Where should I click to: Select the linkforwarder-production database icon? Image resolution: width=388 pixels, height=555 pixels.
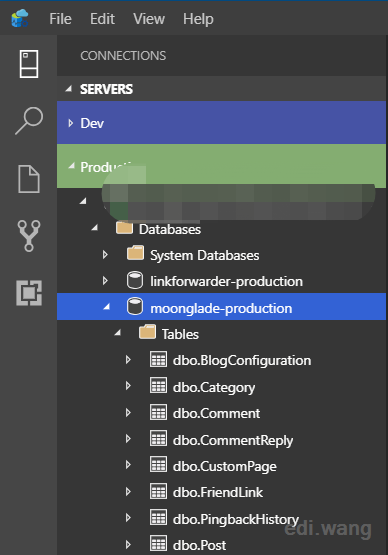pyautogui.click(x=135, y=280)
